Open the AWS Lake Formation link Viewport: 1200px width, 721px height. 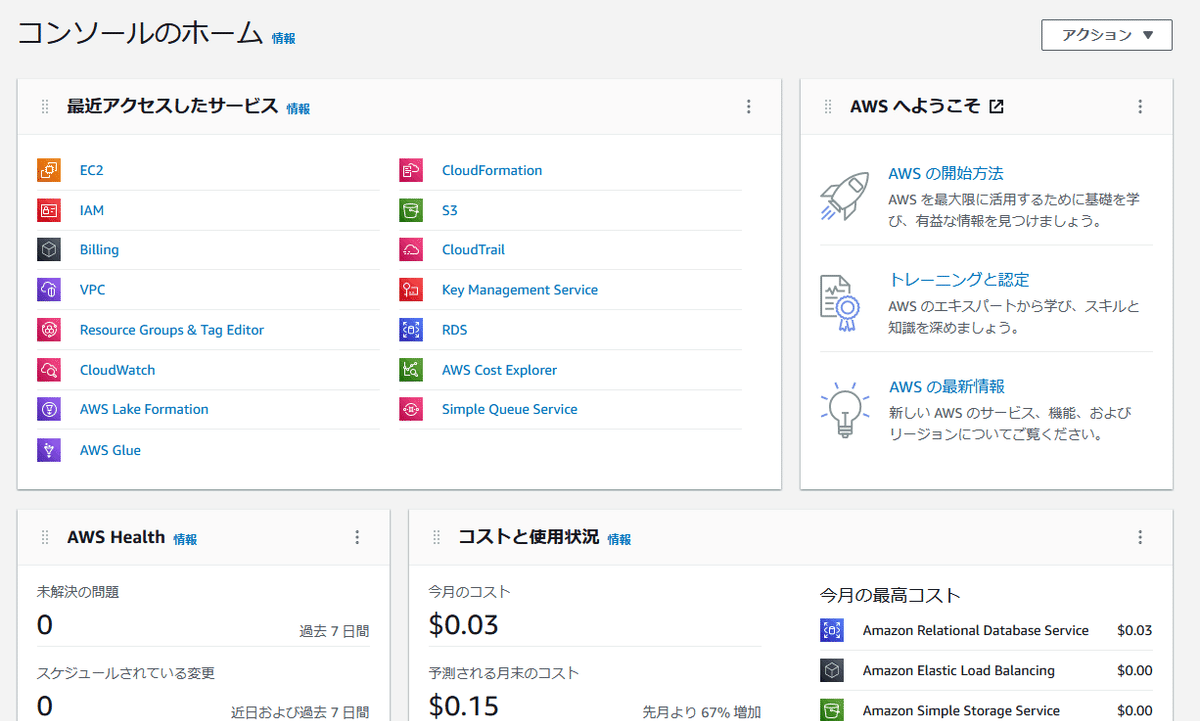[144, 409]
